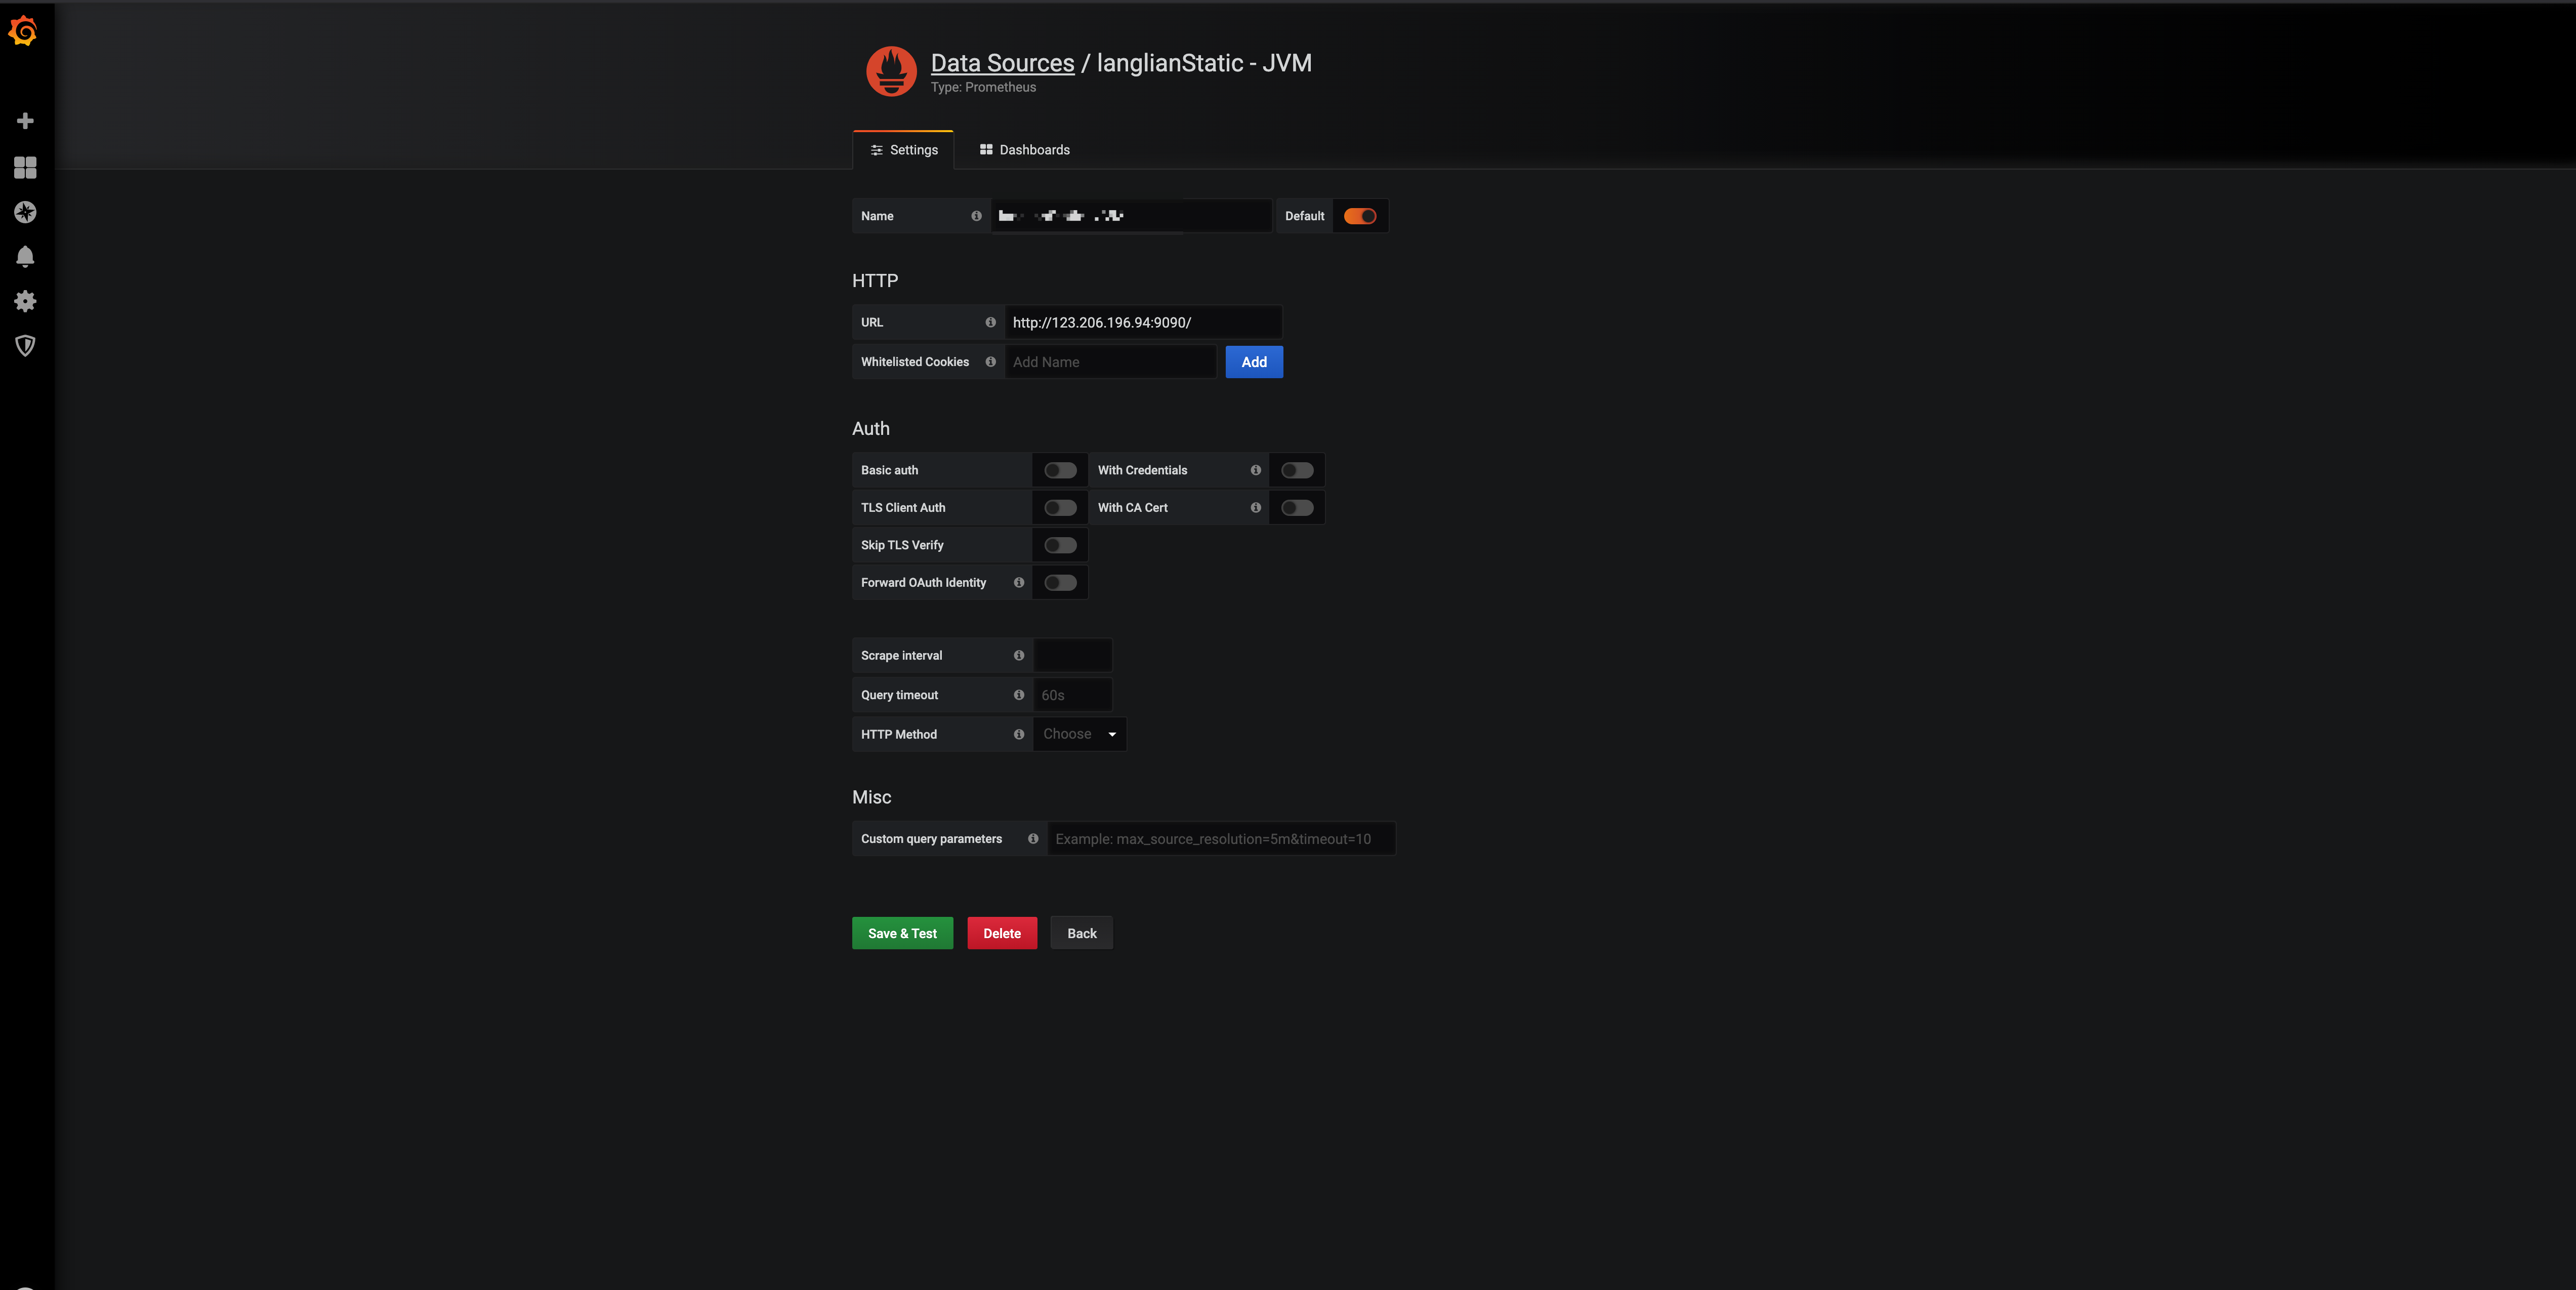Show info tooltip for Scrape interval

1018,656
